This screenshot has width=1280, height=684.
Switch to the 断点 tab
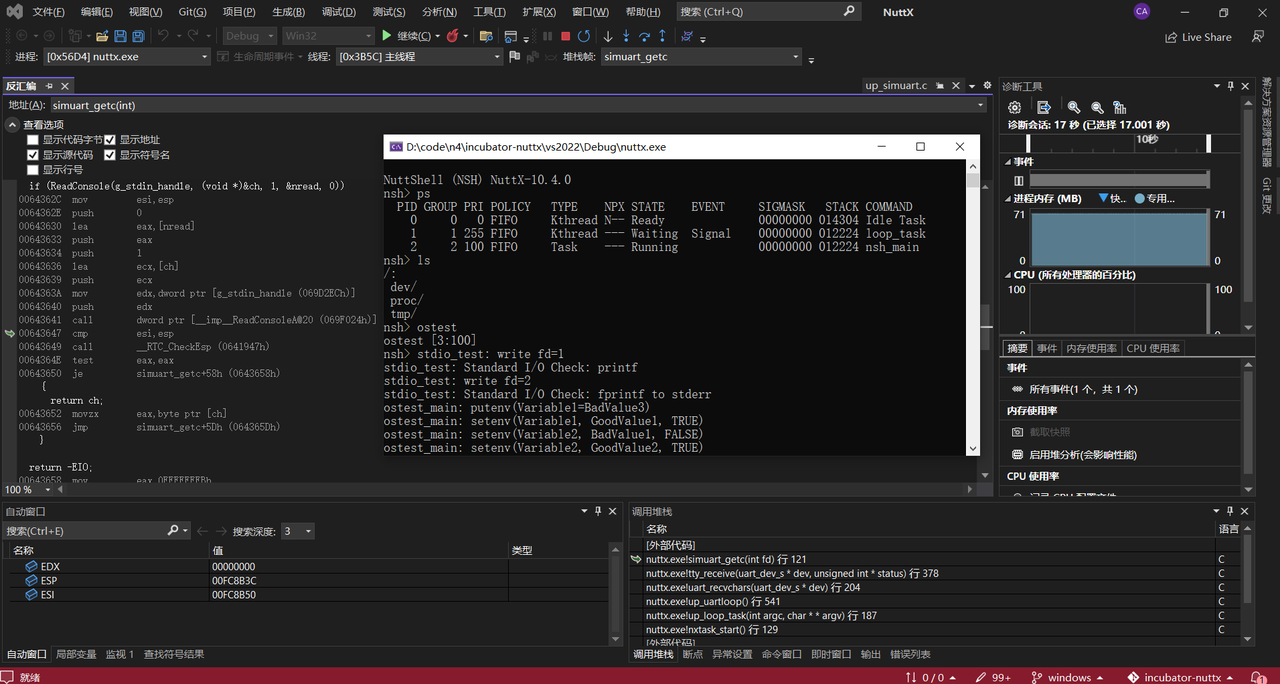[x=693, y=654]
